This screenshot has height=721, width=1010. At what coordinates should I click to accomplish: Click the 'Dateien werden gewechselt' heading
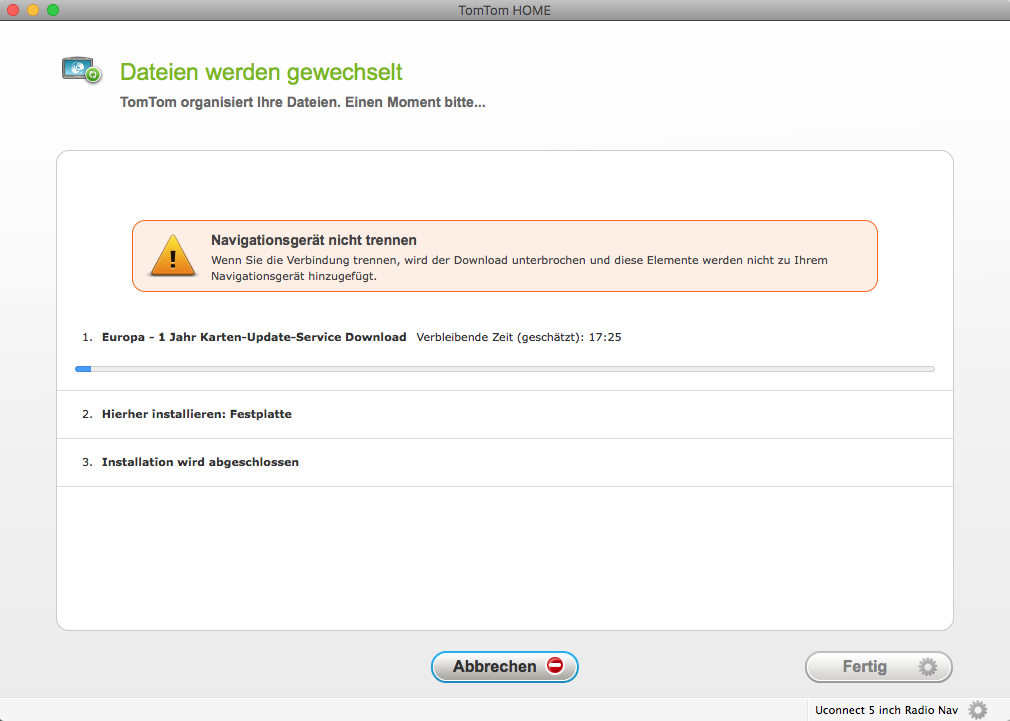tap(261, 72)
